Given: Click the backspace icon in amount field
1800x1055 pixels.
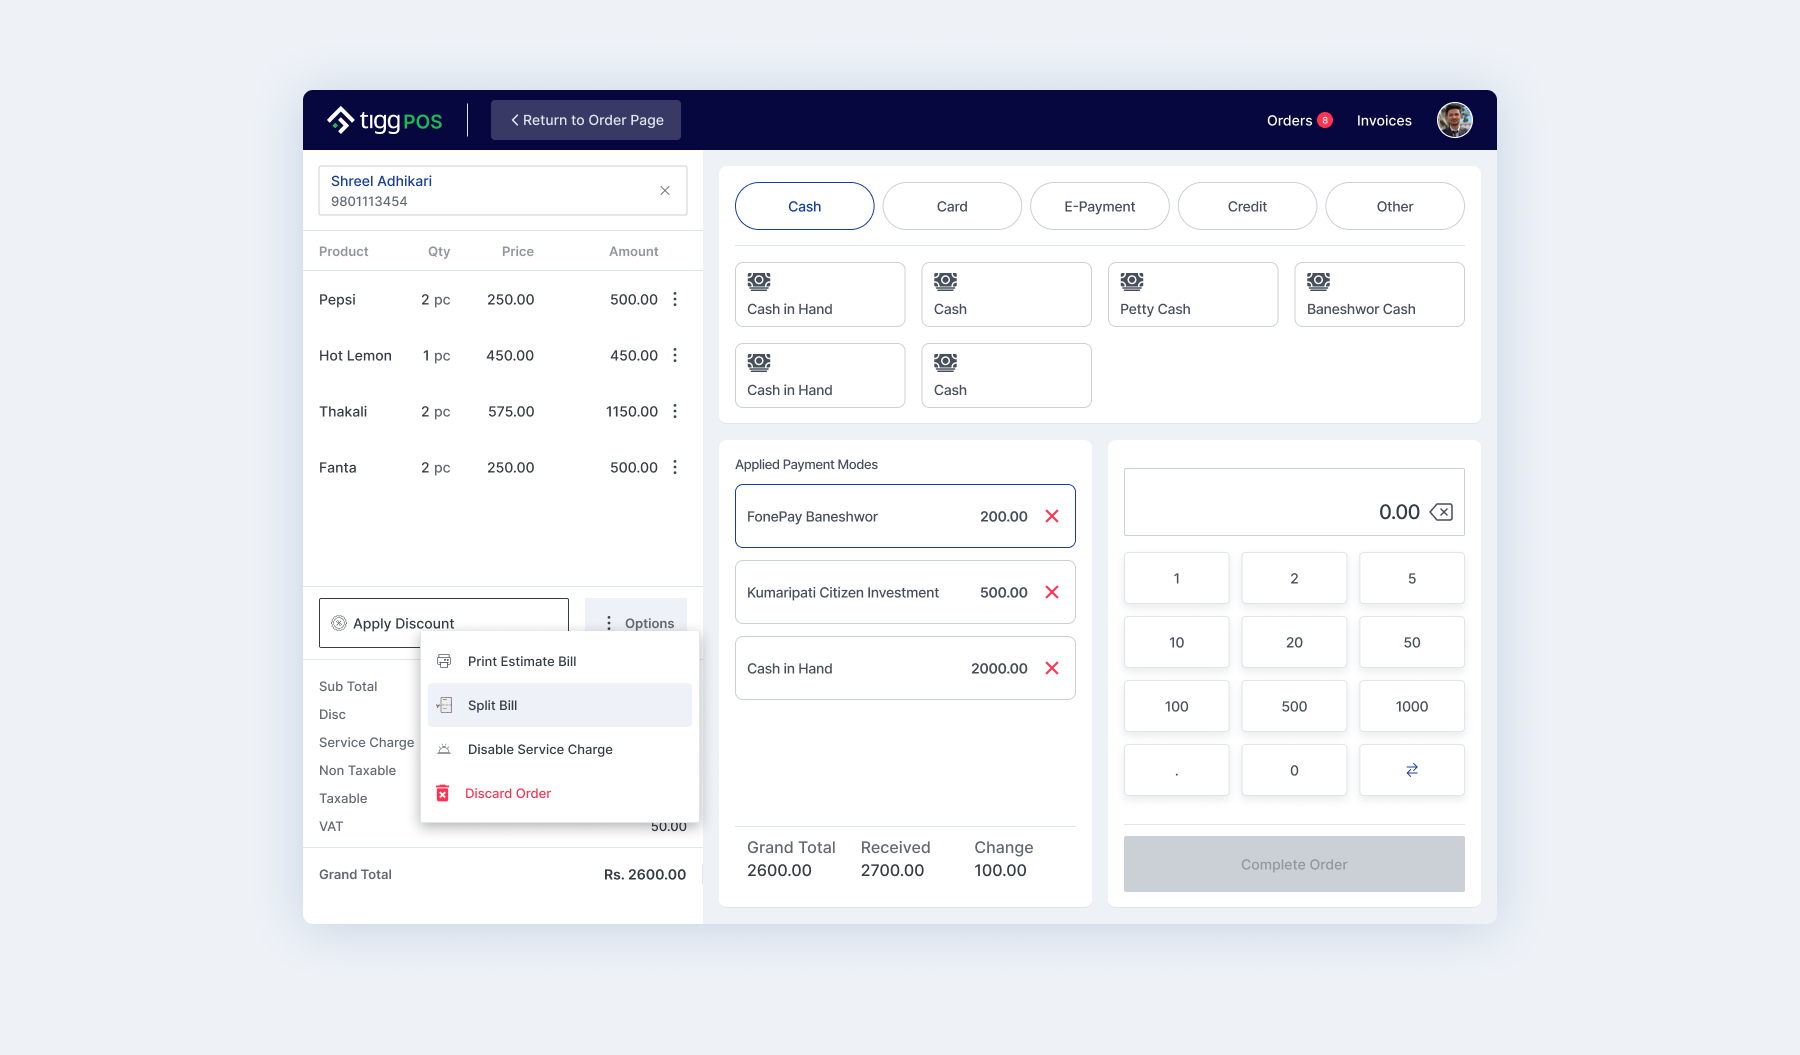Looking at the screenshot, I should click(x=1441, y=512).
